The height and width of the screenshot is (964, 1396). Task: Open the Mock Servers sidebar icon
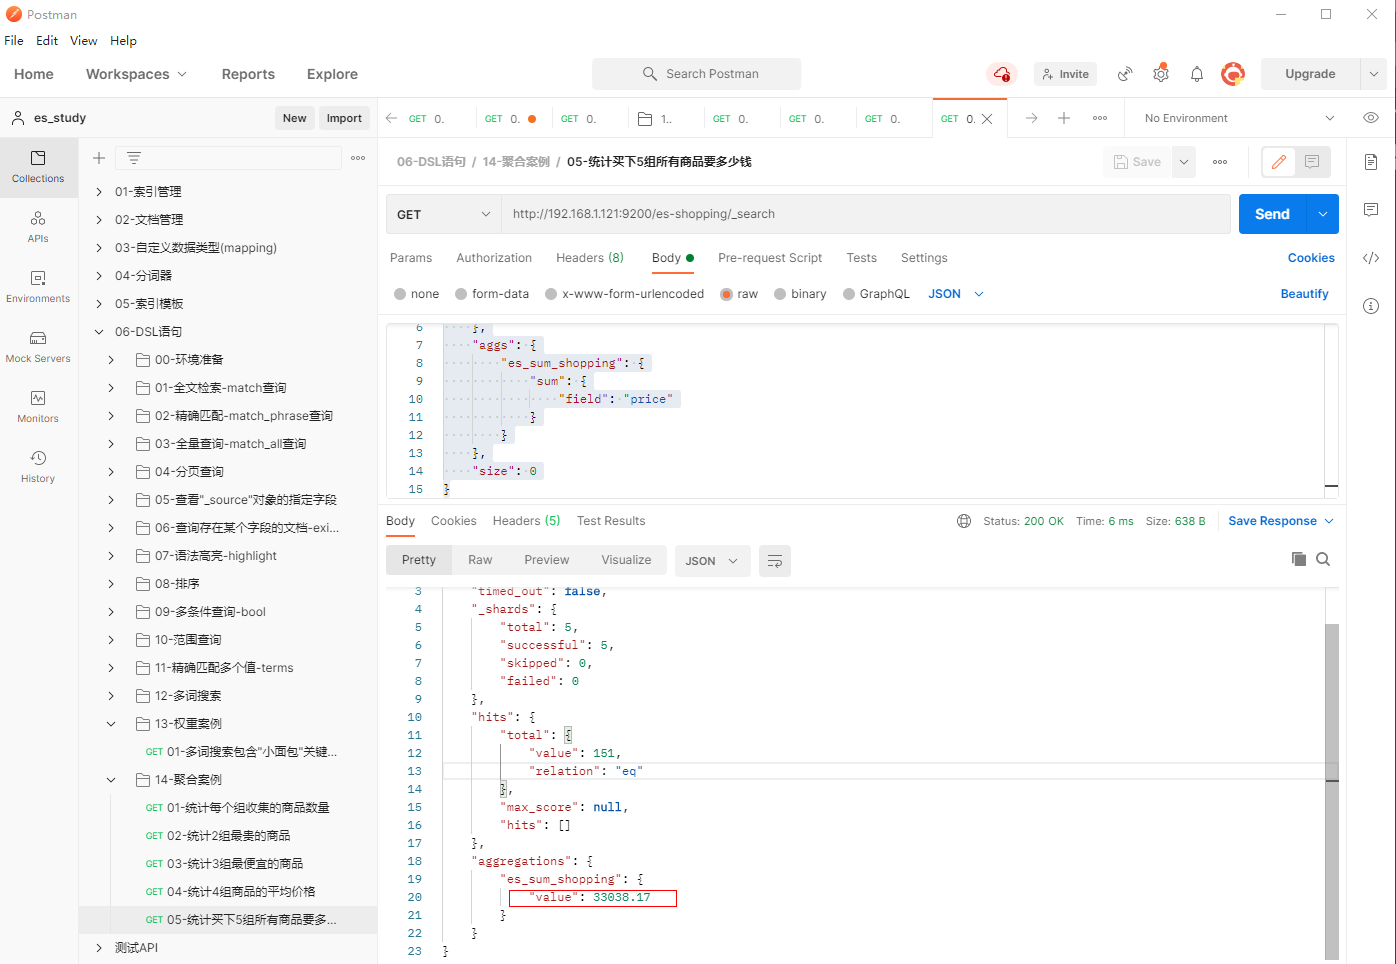point(38,346)
